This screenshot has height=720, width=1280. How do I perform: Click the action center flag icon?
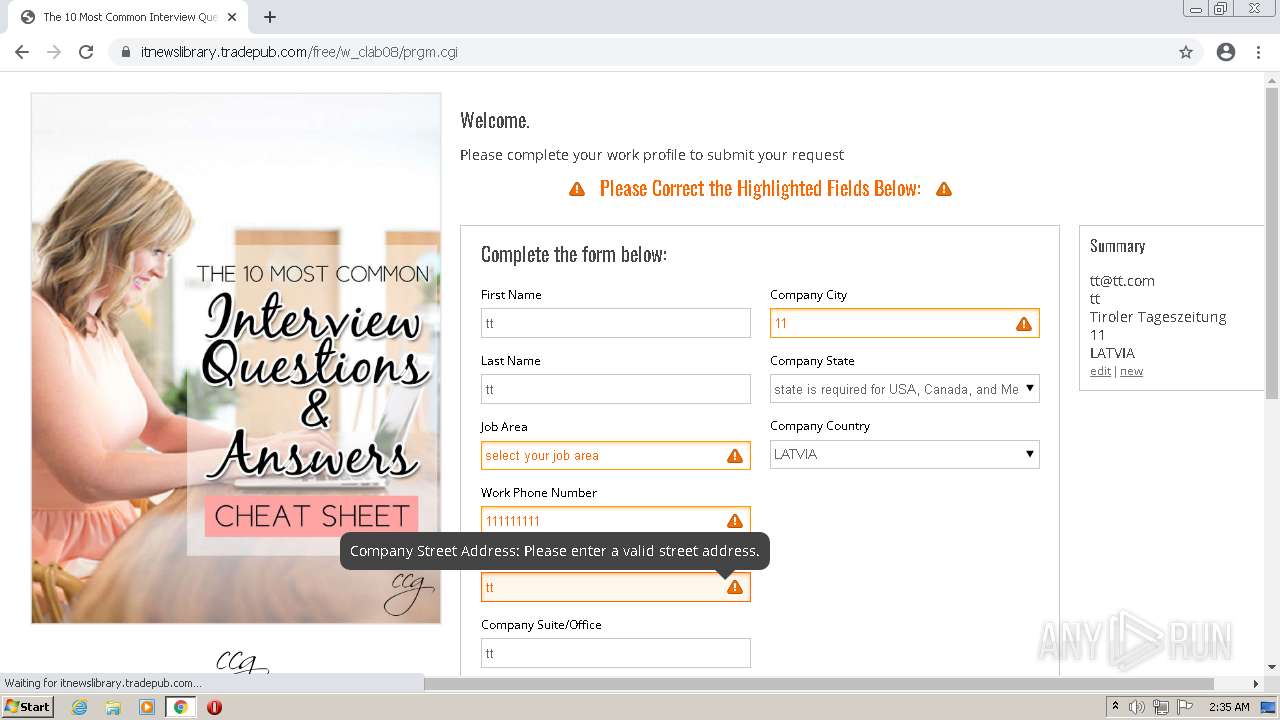point(1185,707)
